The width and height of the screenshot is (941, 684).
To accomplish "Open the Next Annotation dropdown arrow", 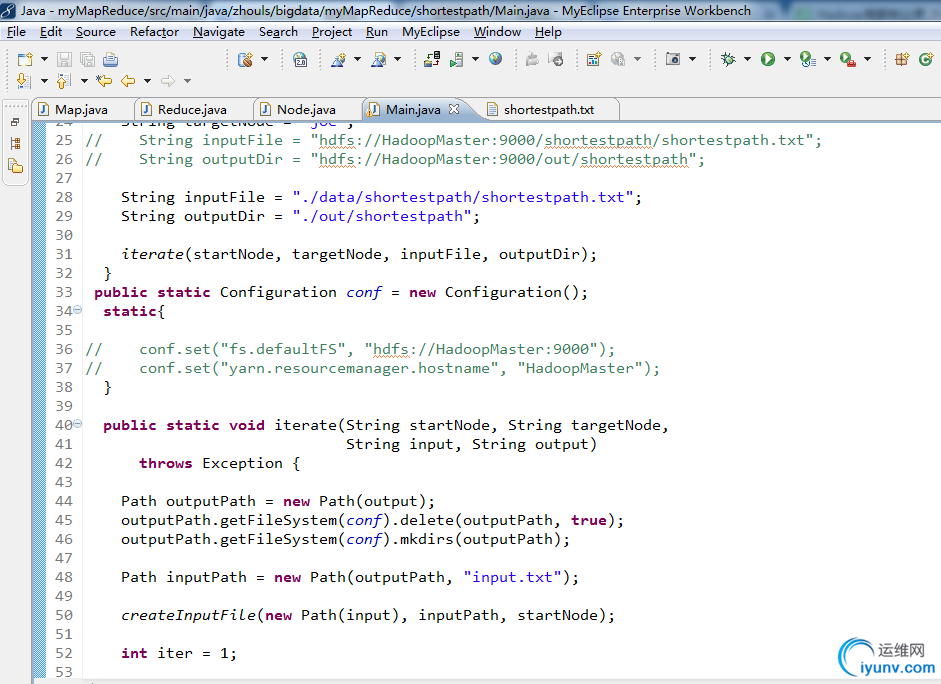I will point(44,80).
